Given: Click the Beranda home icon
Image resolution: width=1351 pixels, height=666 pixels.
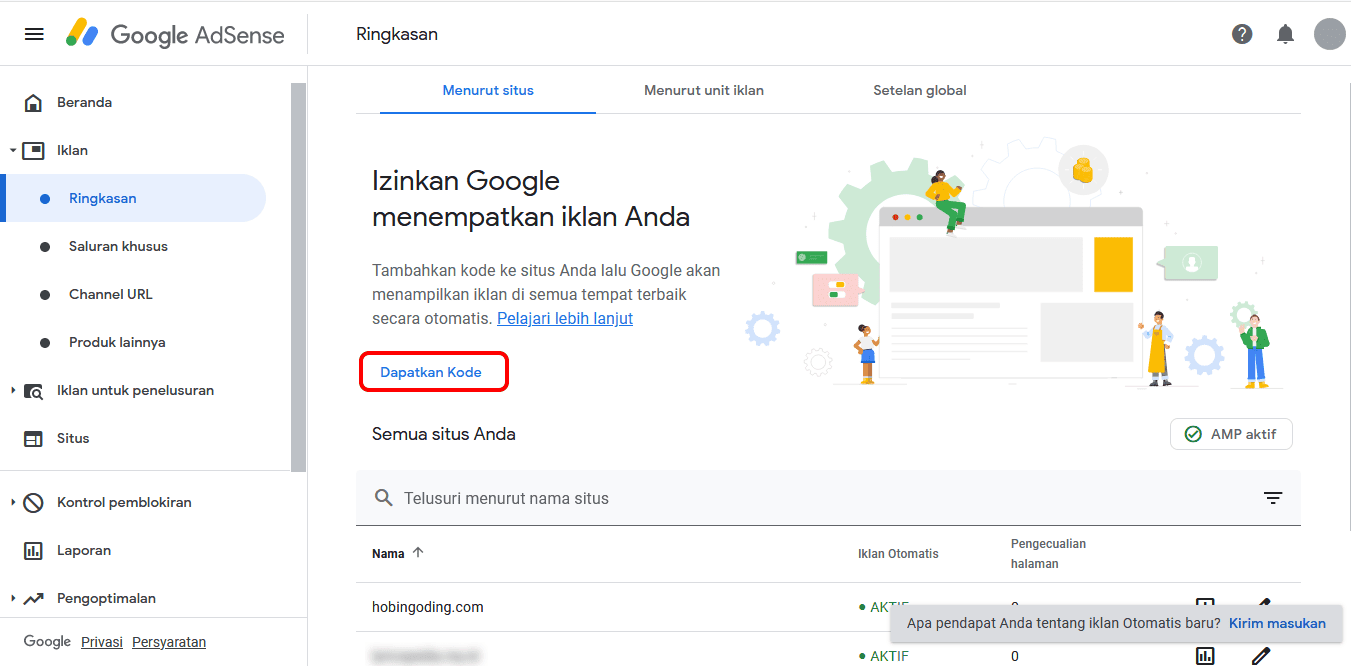Looking at the screenshot, I should click(33, 102).
